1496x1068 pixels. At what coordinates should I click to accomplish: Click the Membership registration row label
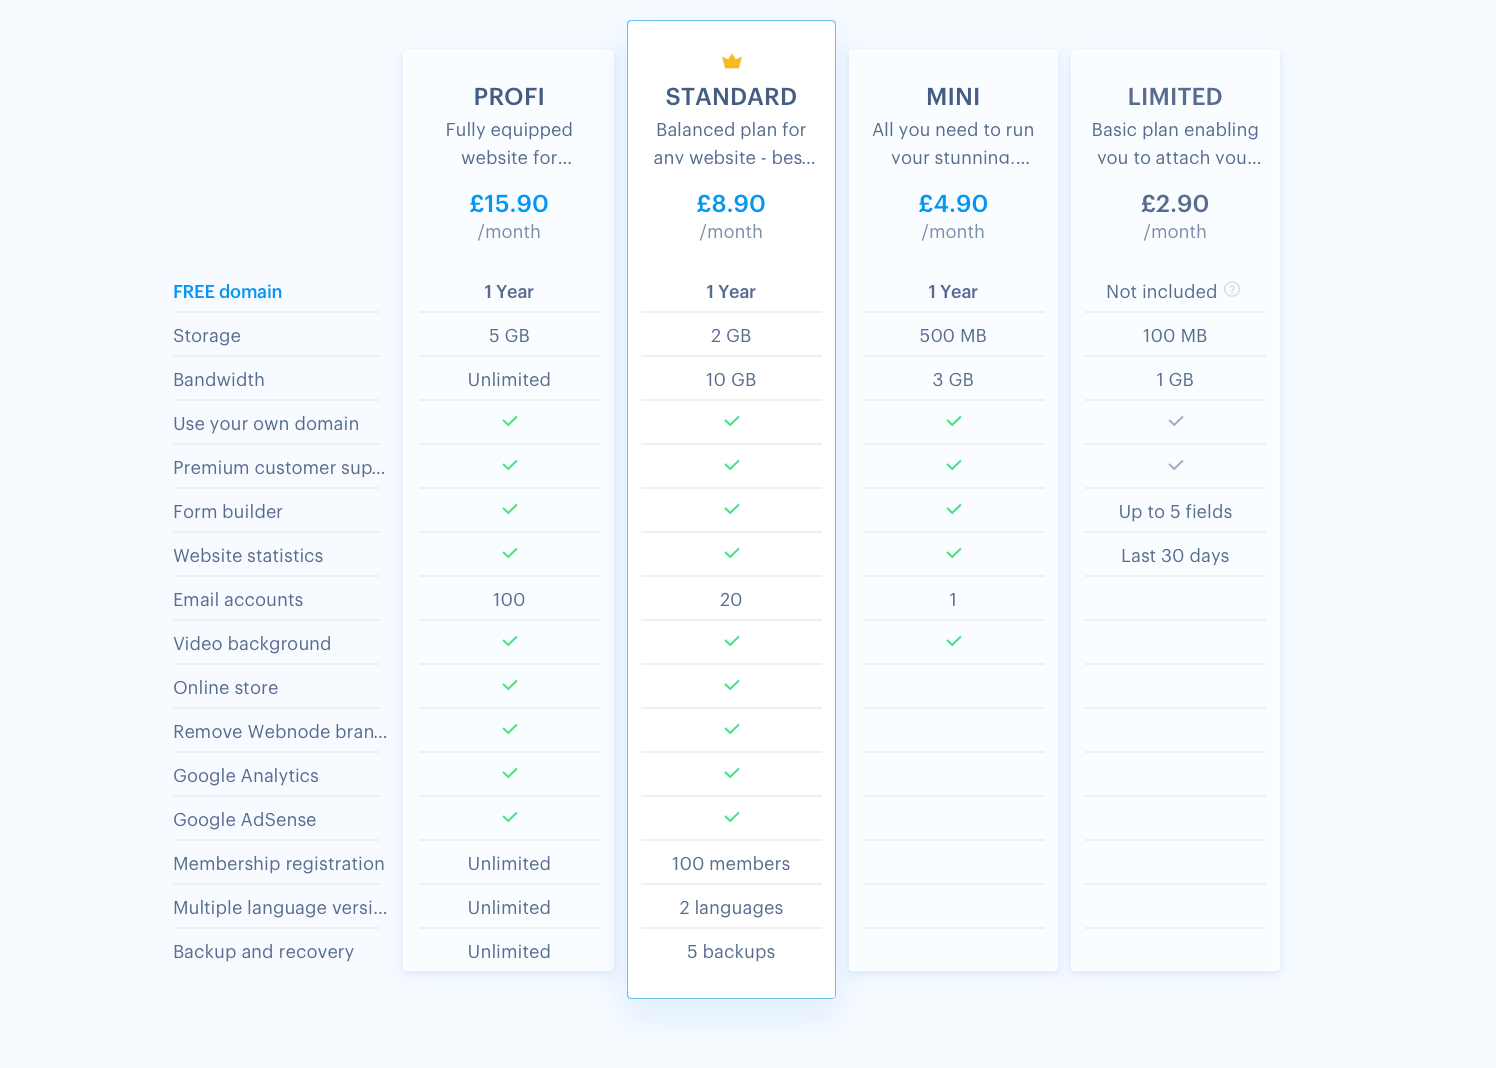279,864
